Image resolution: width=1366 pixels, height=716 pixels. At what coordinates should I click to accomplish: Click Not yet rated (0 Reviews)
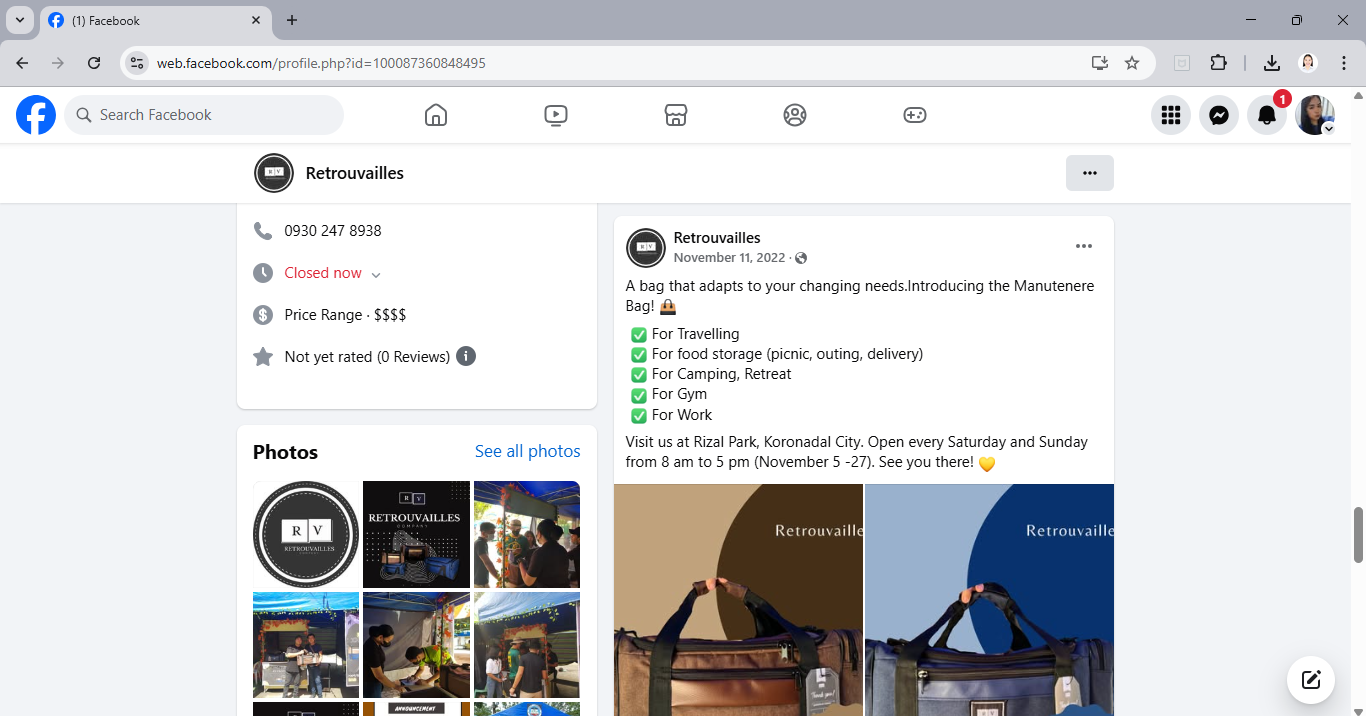(x=367, y=357)
